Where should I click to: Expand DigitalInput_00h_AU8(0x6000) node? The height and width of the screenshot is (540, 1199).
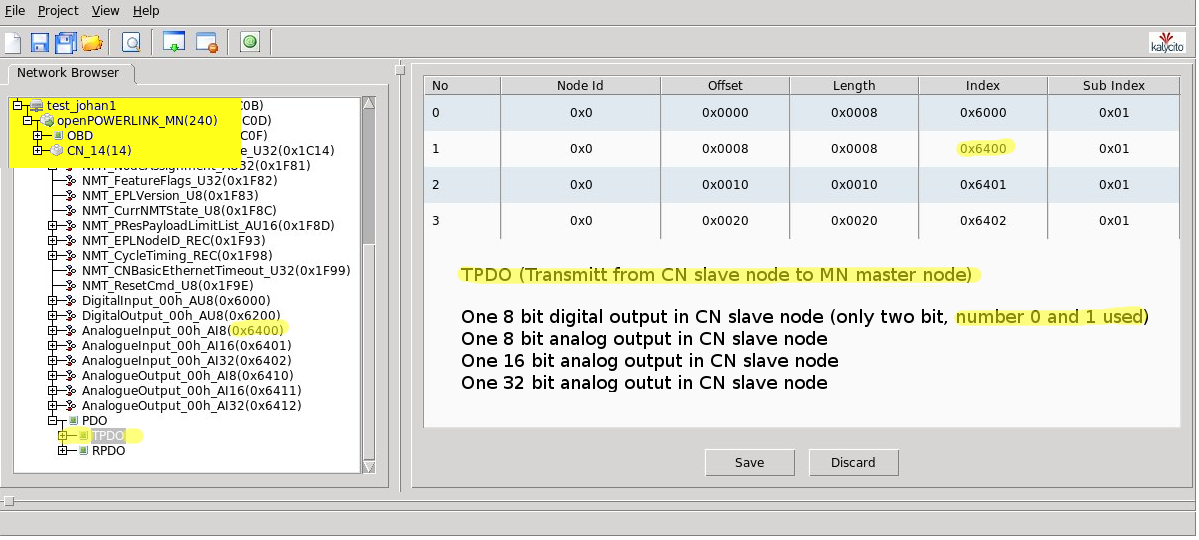click(52, 301)
